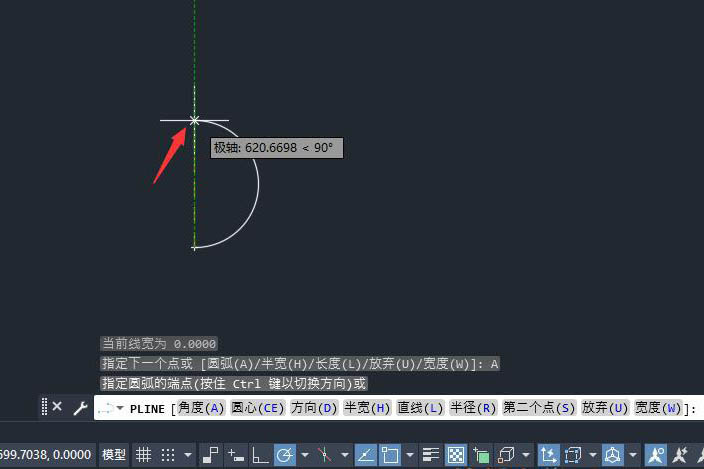Screen dimensions: 704x469
Task: Click the PLINE command name text
Action: click(x=147, y=409)
